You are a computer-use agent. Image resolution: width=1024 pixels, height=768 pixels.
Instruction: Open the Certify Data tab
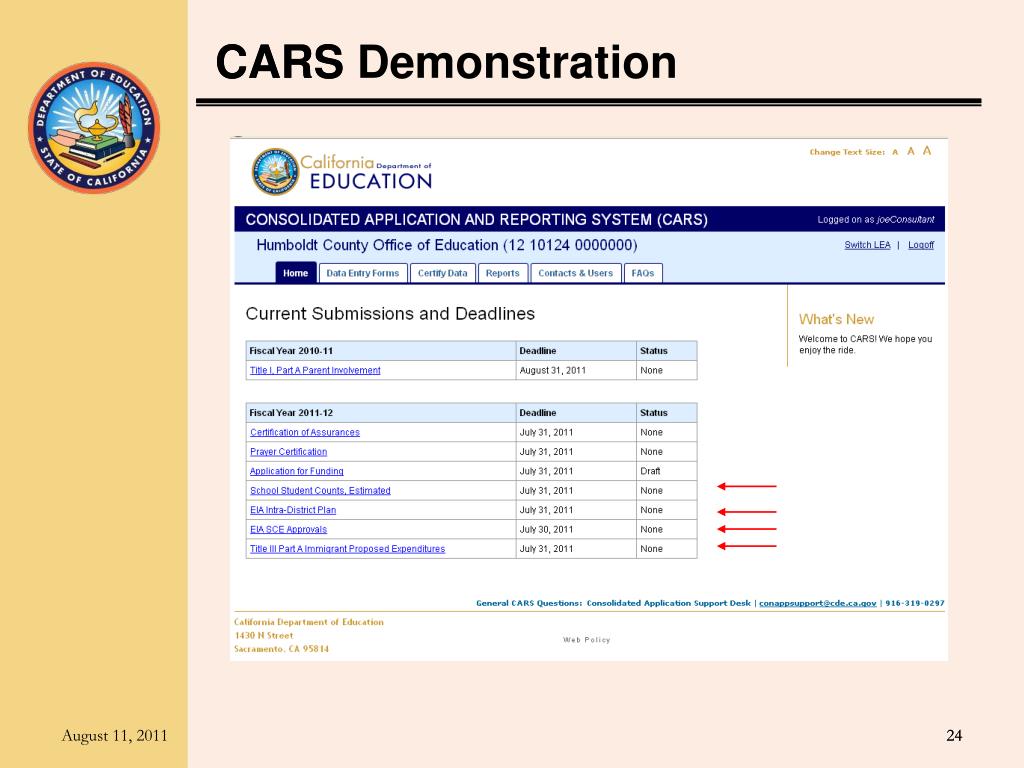(x=443, y=273)
